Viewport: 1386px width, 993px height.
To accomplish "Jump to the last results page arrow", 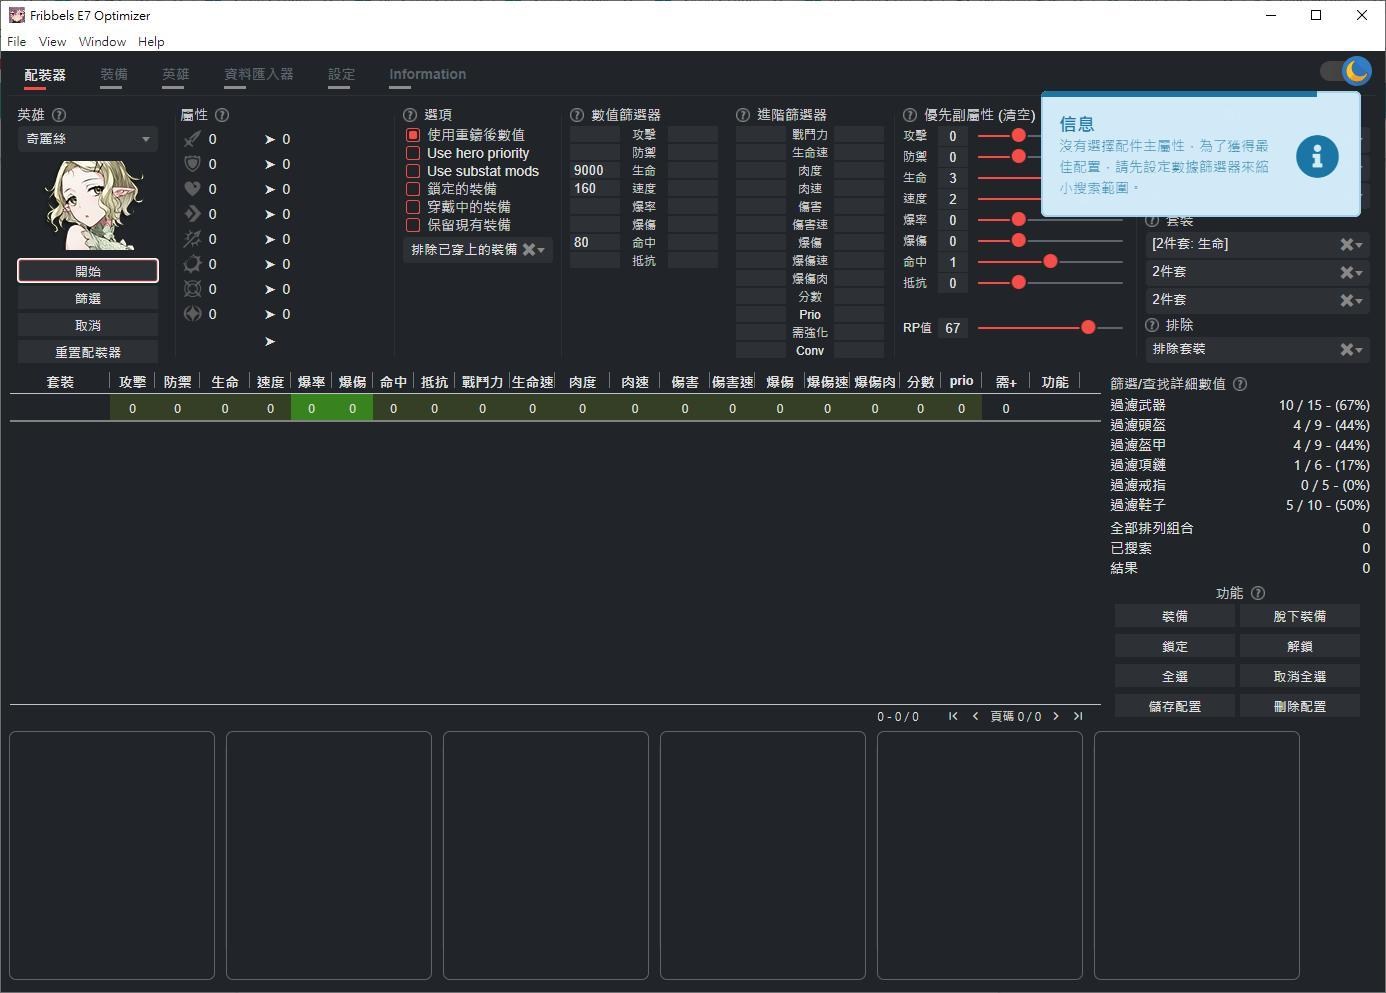I will coord(1078,716).
